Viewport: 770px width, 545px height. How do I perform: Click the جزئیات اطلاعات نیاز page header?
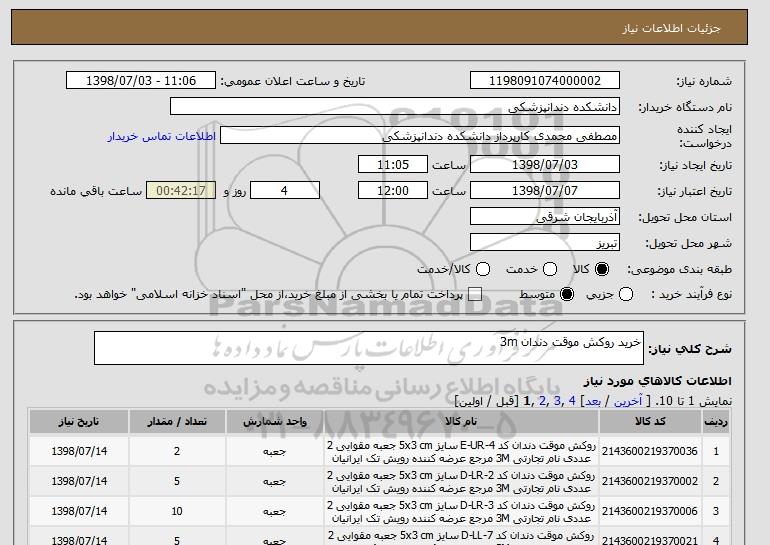point(671,28)
